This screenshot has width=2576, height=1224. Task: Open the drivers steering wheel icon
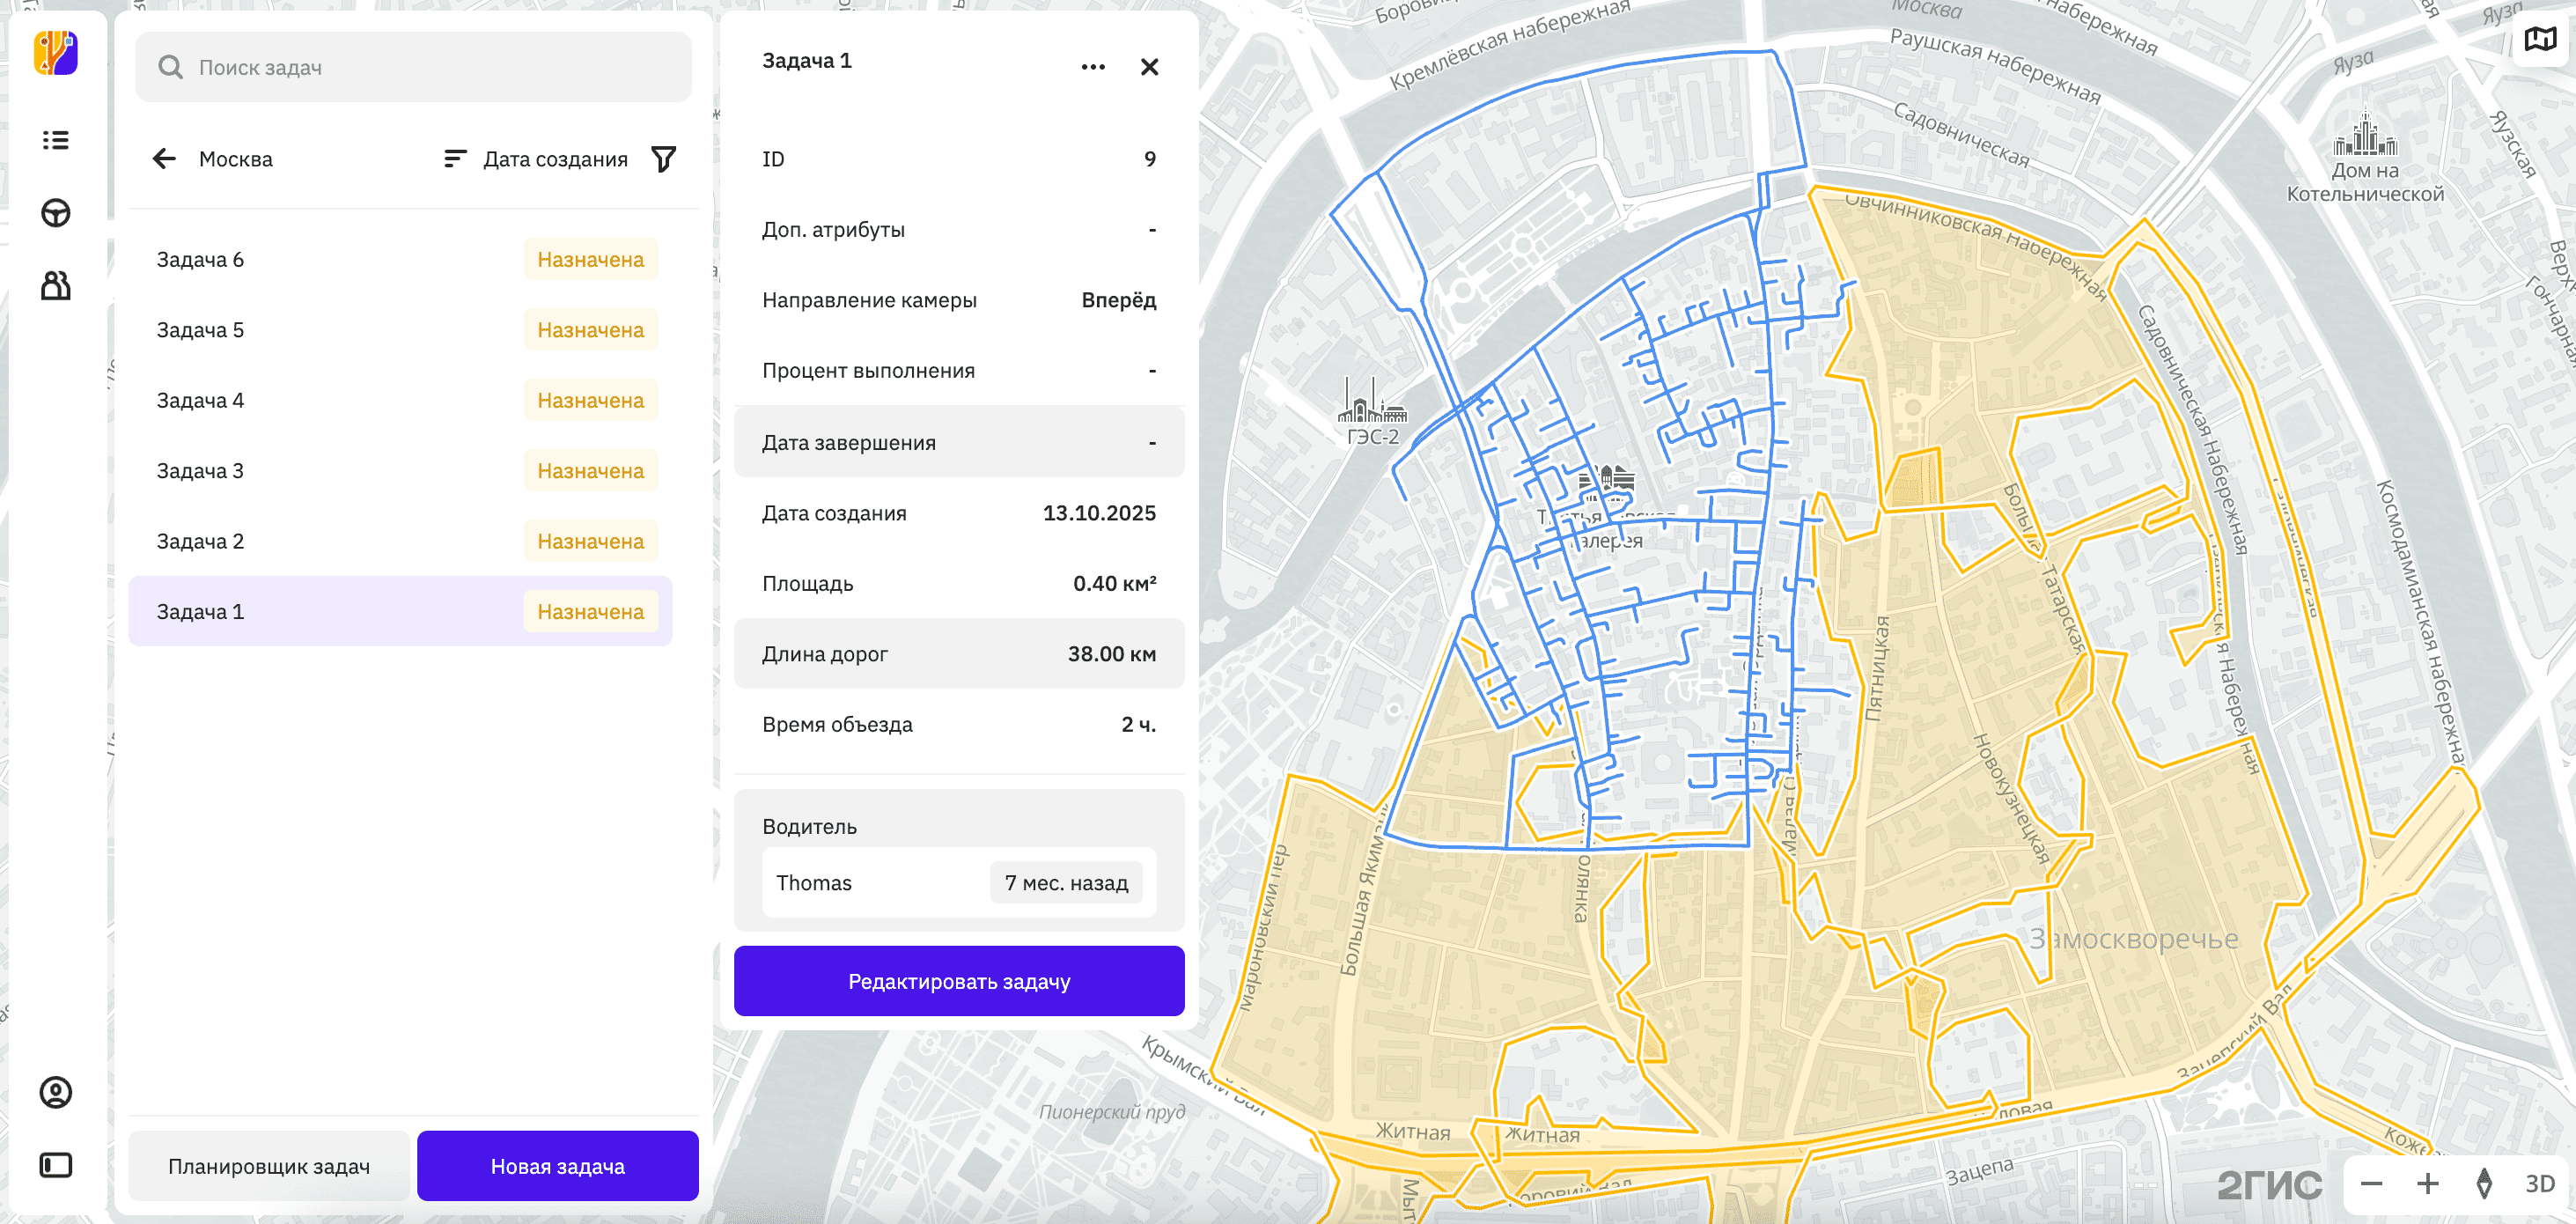[x=56, y=213]
